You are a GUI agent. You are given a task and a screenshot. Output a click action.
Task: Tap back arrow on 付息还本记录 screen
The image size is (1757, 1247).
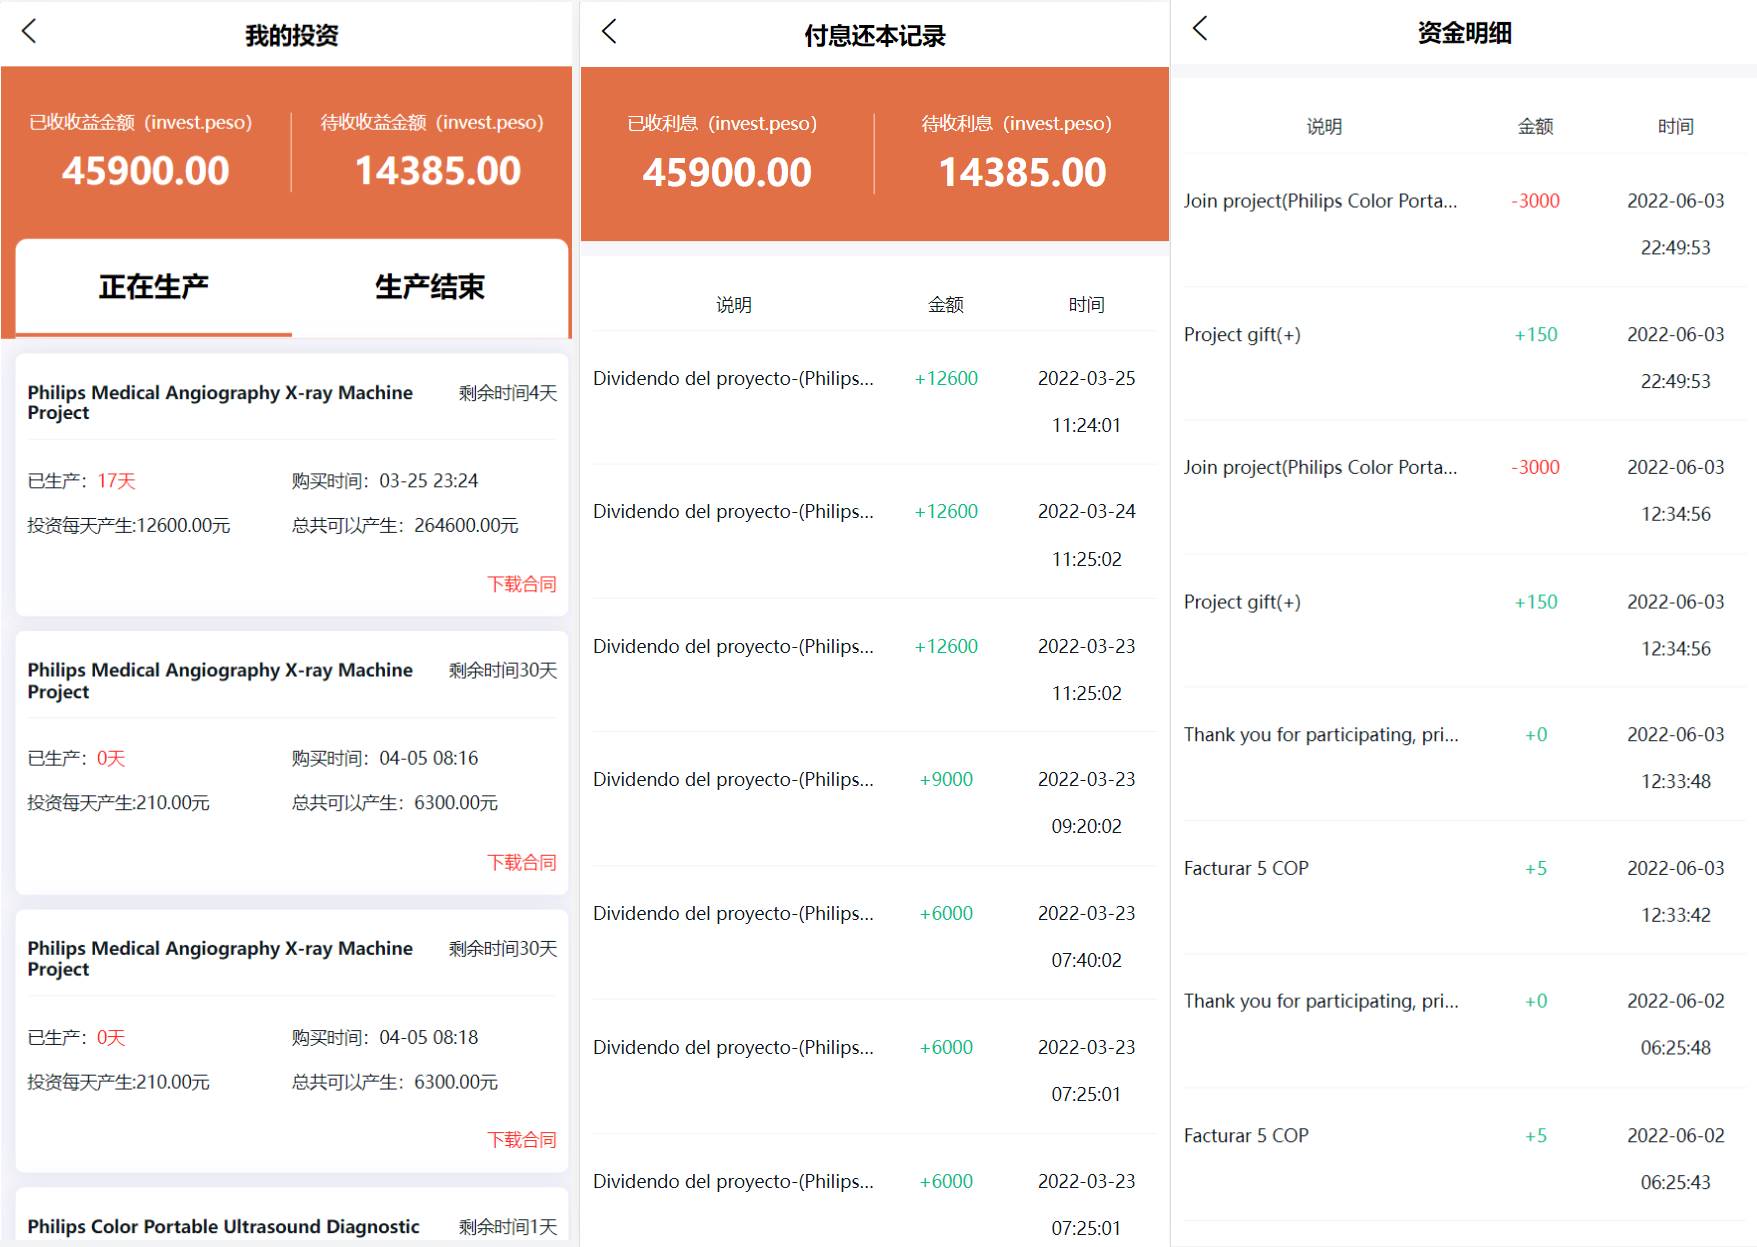click(x=609, y=32)
